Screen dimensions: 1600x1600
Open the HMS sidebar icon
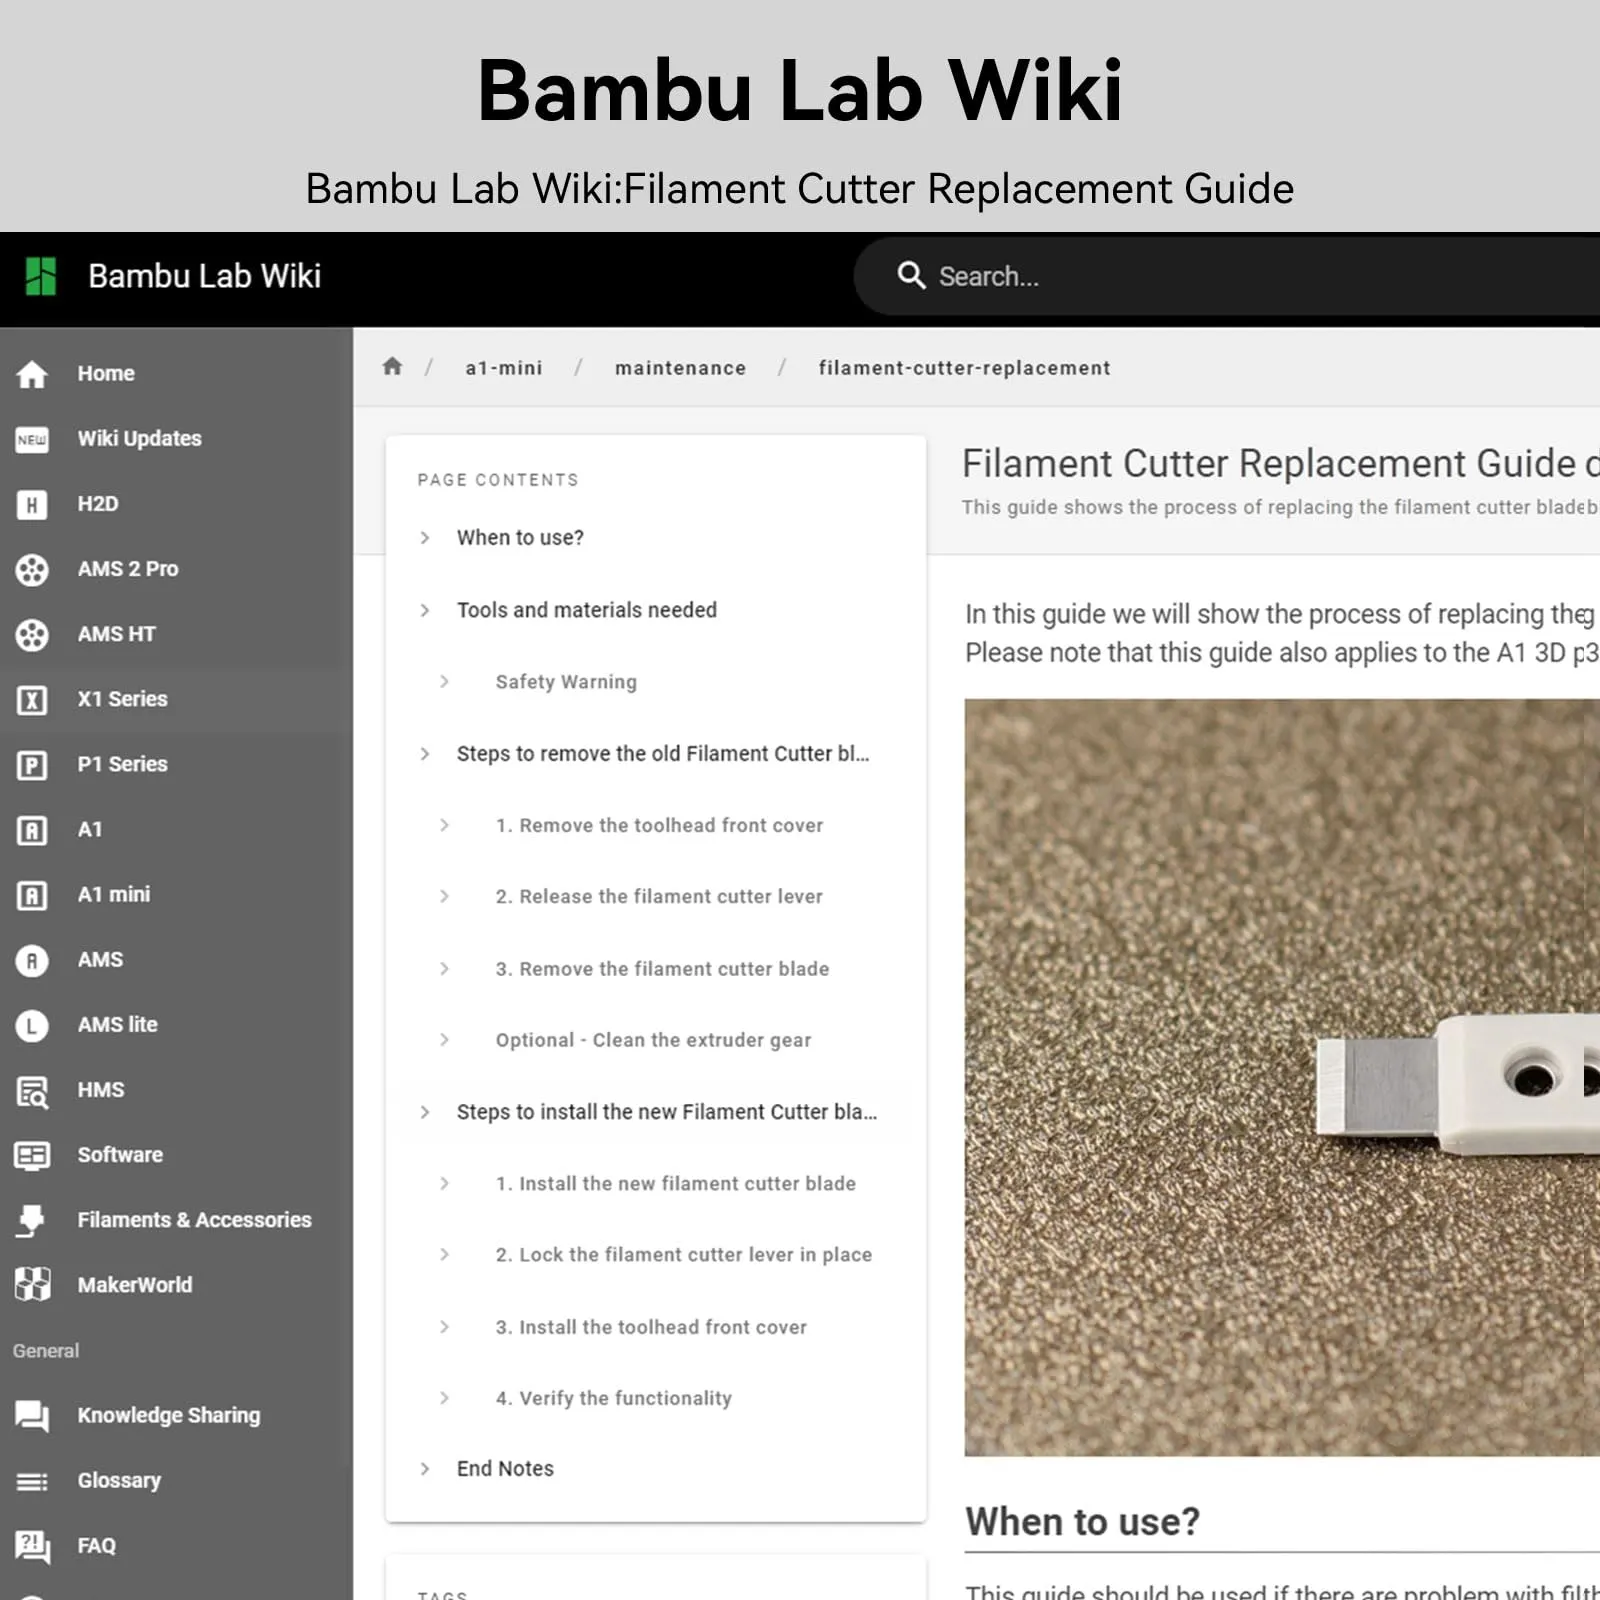[32, 1090]
